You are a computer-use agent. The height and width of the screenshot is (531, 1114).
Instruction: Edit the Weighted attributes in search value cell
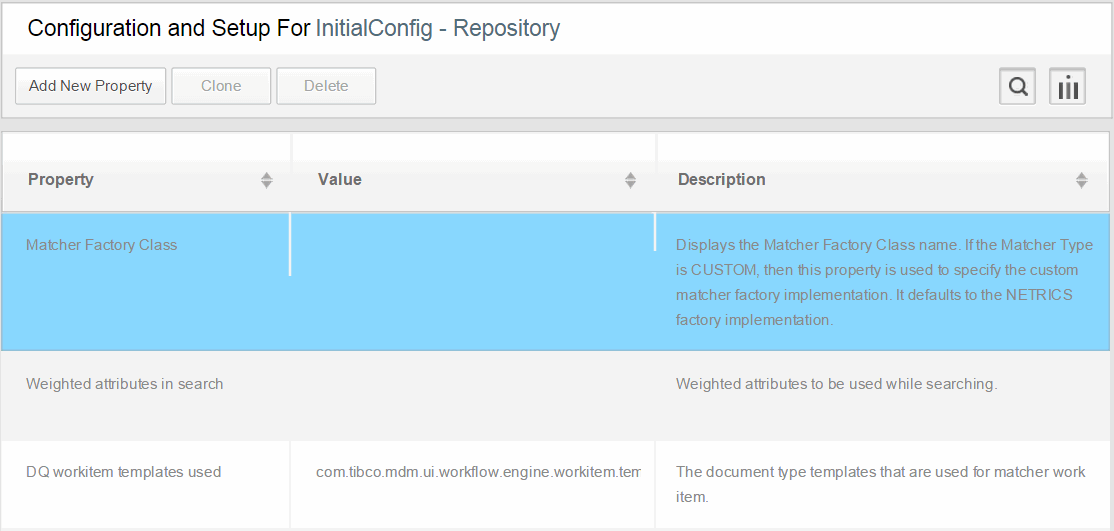[x=472, y=395]
